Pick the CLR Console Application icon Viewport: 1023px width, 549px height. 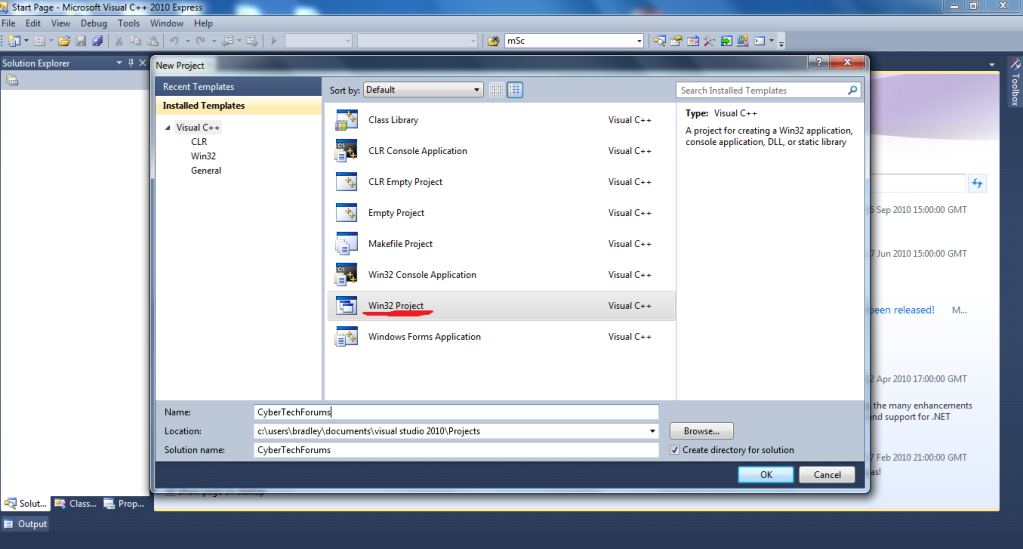pyautogui.click(x=346, y=151)
